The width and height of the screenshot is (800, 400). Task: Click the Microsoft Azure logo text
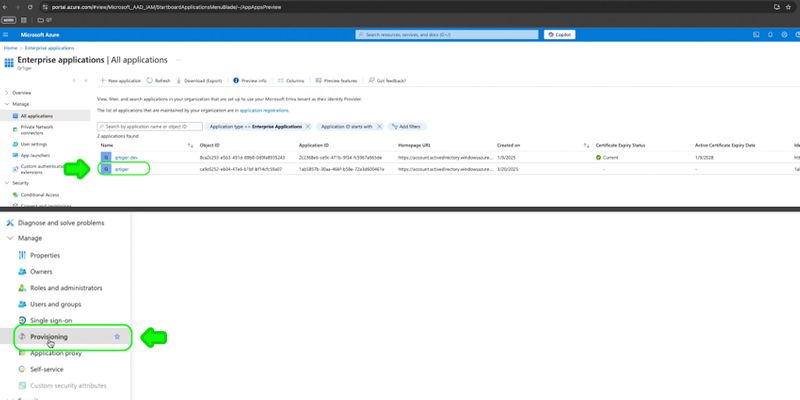(x=40, y=35)
